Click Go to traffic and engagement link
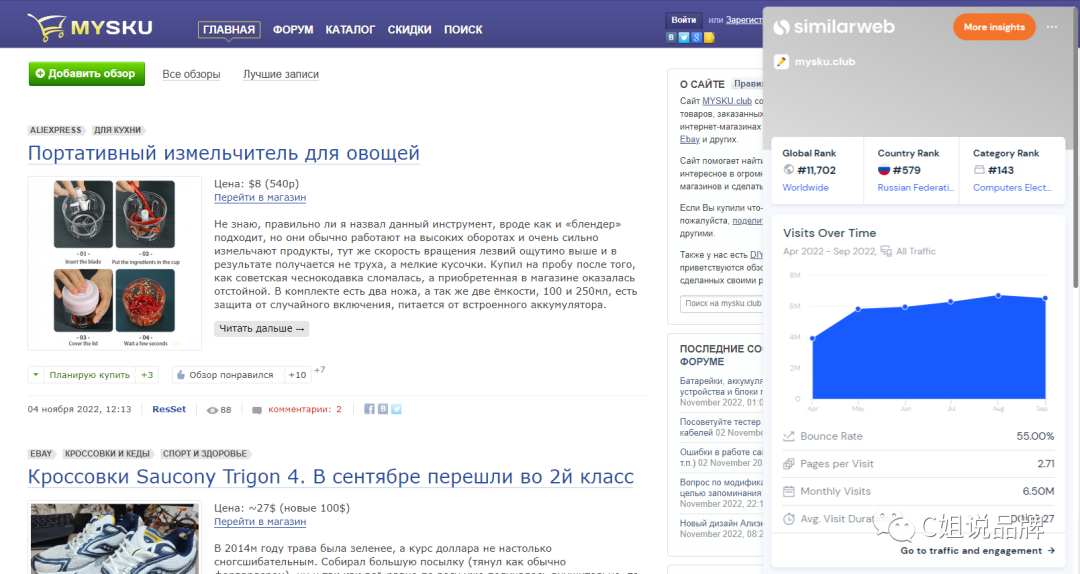1080x574 pixels. [977, 551]
